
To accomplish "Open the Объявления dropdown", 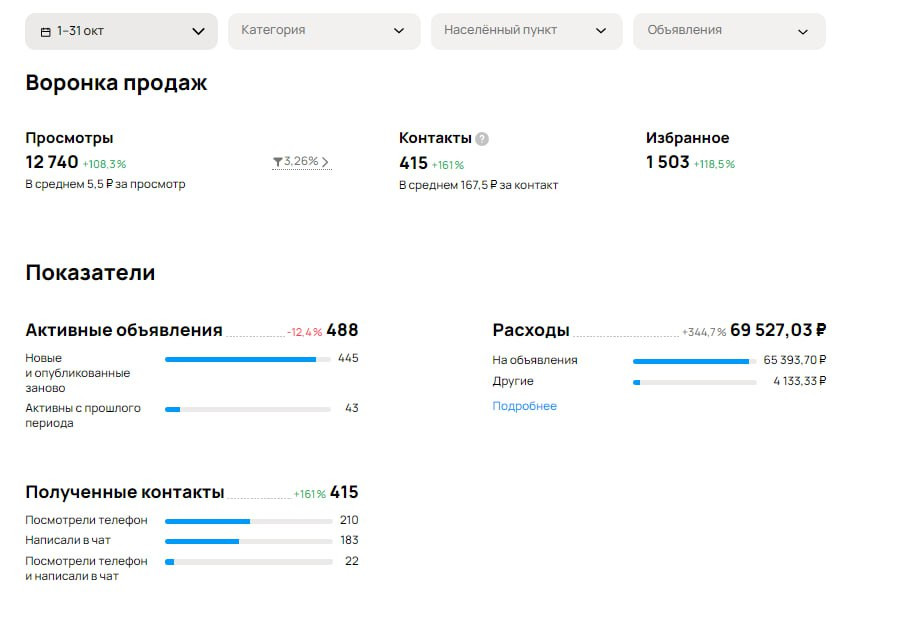I will (x=729, y=31).
